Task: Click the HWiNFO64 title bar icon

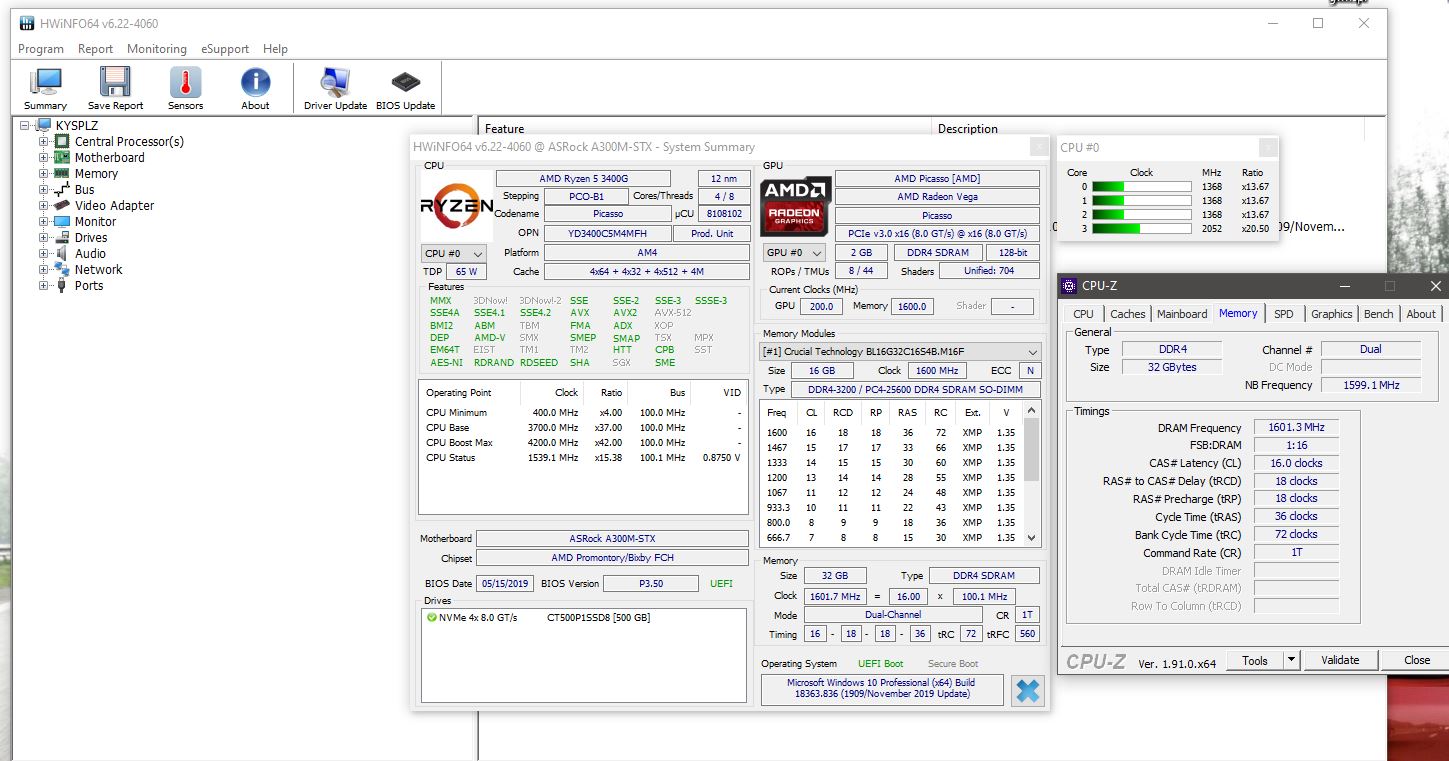Action: click(26, 23)
